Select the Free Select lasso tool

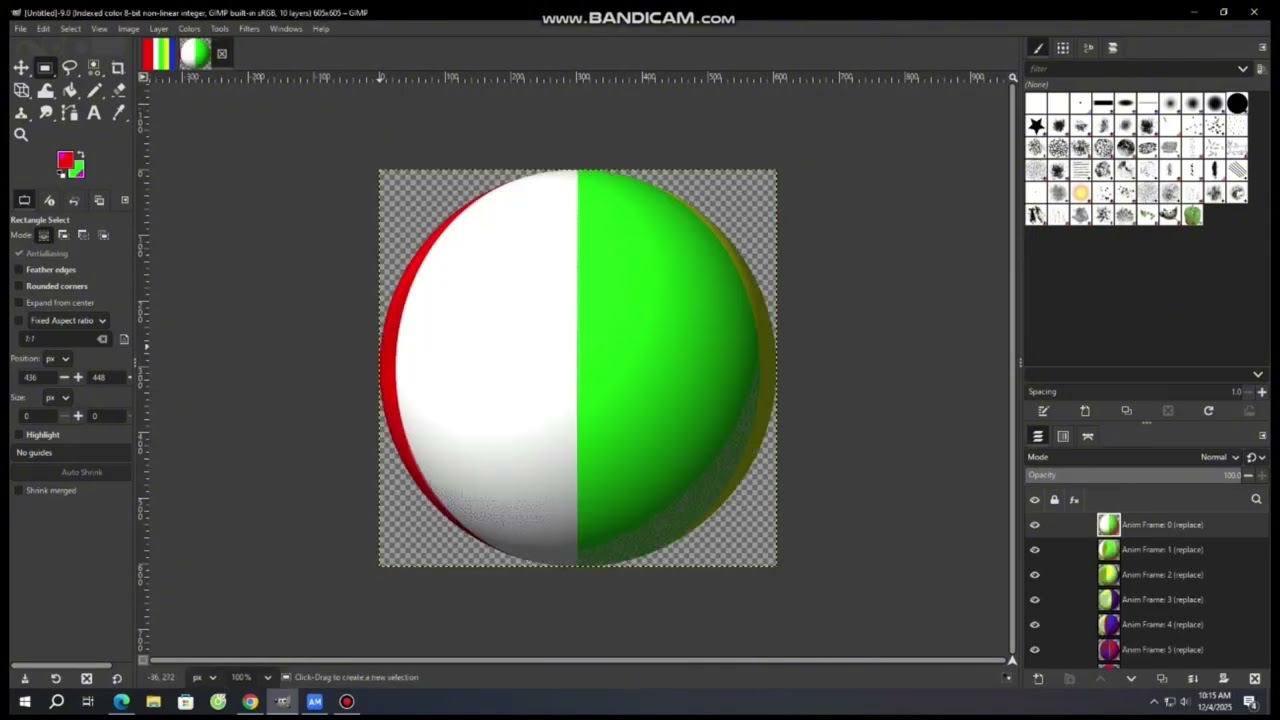[x=70, y=68]
